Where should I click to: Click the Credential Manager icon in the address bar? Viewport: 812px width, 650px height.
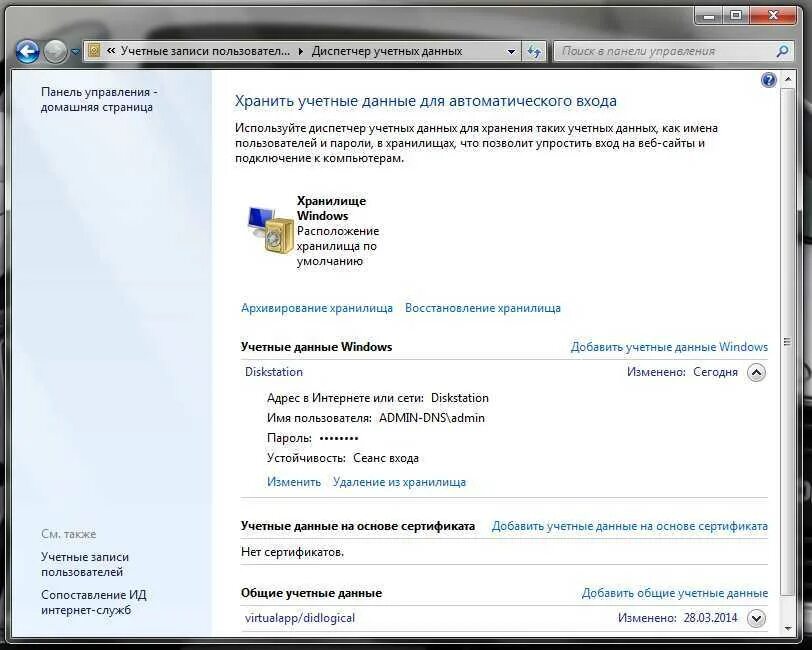pyautogui.click(x=94, y=51)
